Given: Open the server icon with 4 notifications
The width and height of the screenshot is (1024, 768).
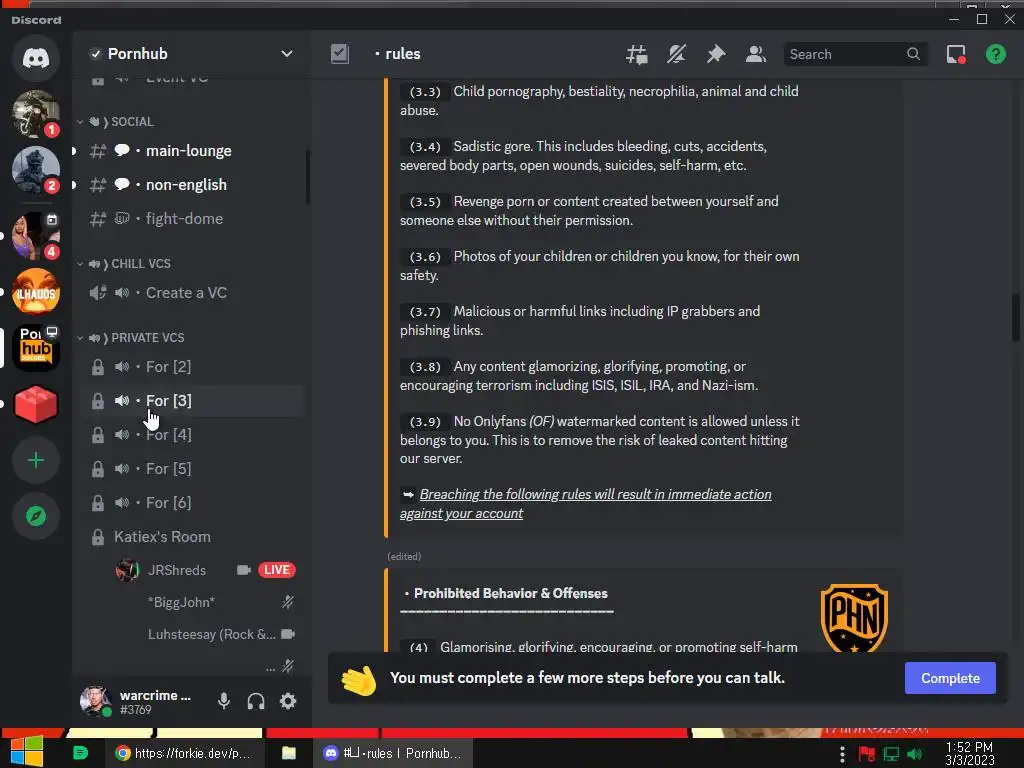Looking at the screenshot, I should coord(36,235).
